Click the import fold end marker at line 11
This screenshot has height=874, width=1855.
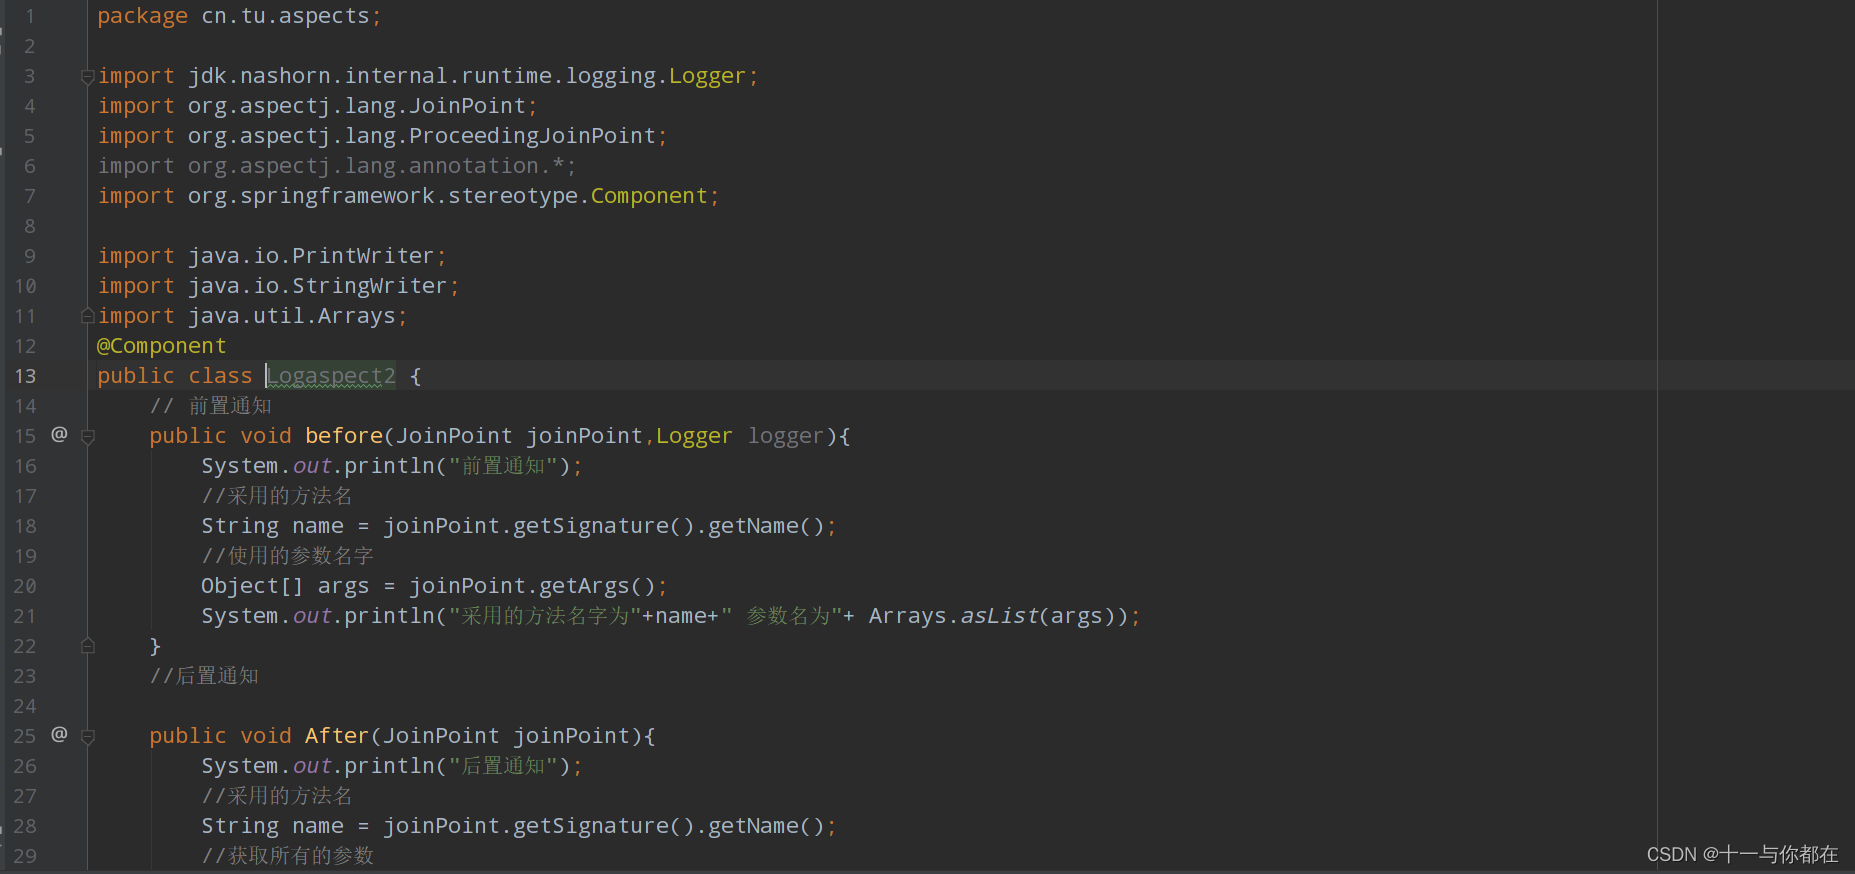(x=88, y=316)
